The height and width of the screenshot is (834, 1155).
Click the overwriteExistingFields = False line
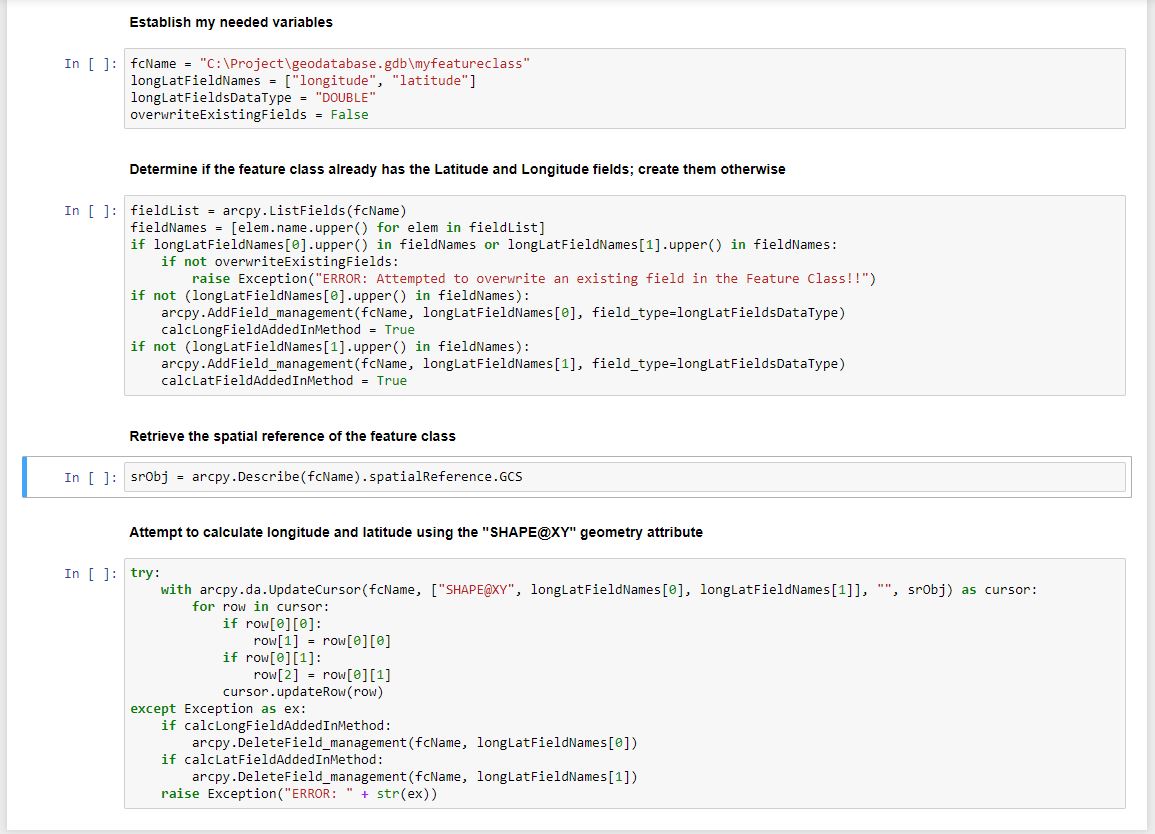point(249,115)
